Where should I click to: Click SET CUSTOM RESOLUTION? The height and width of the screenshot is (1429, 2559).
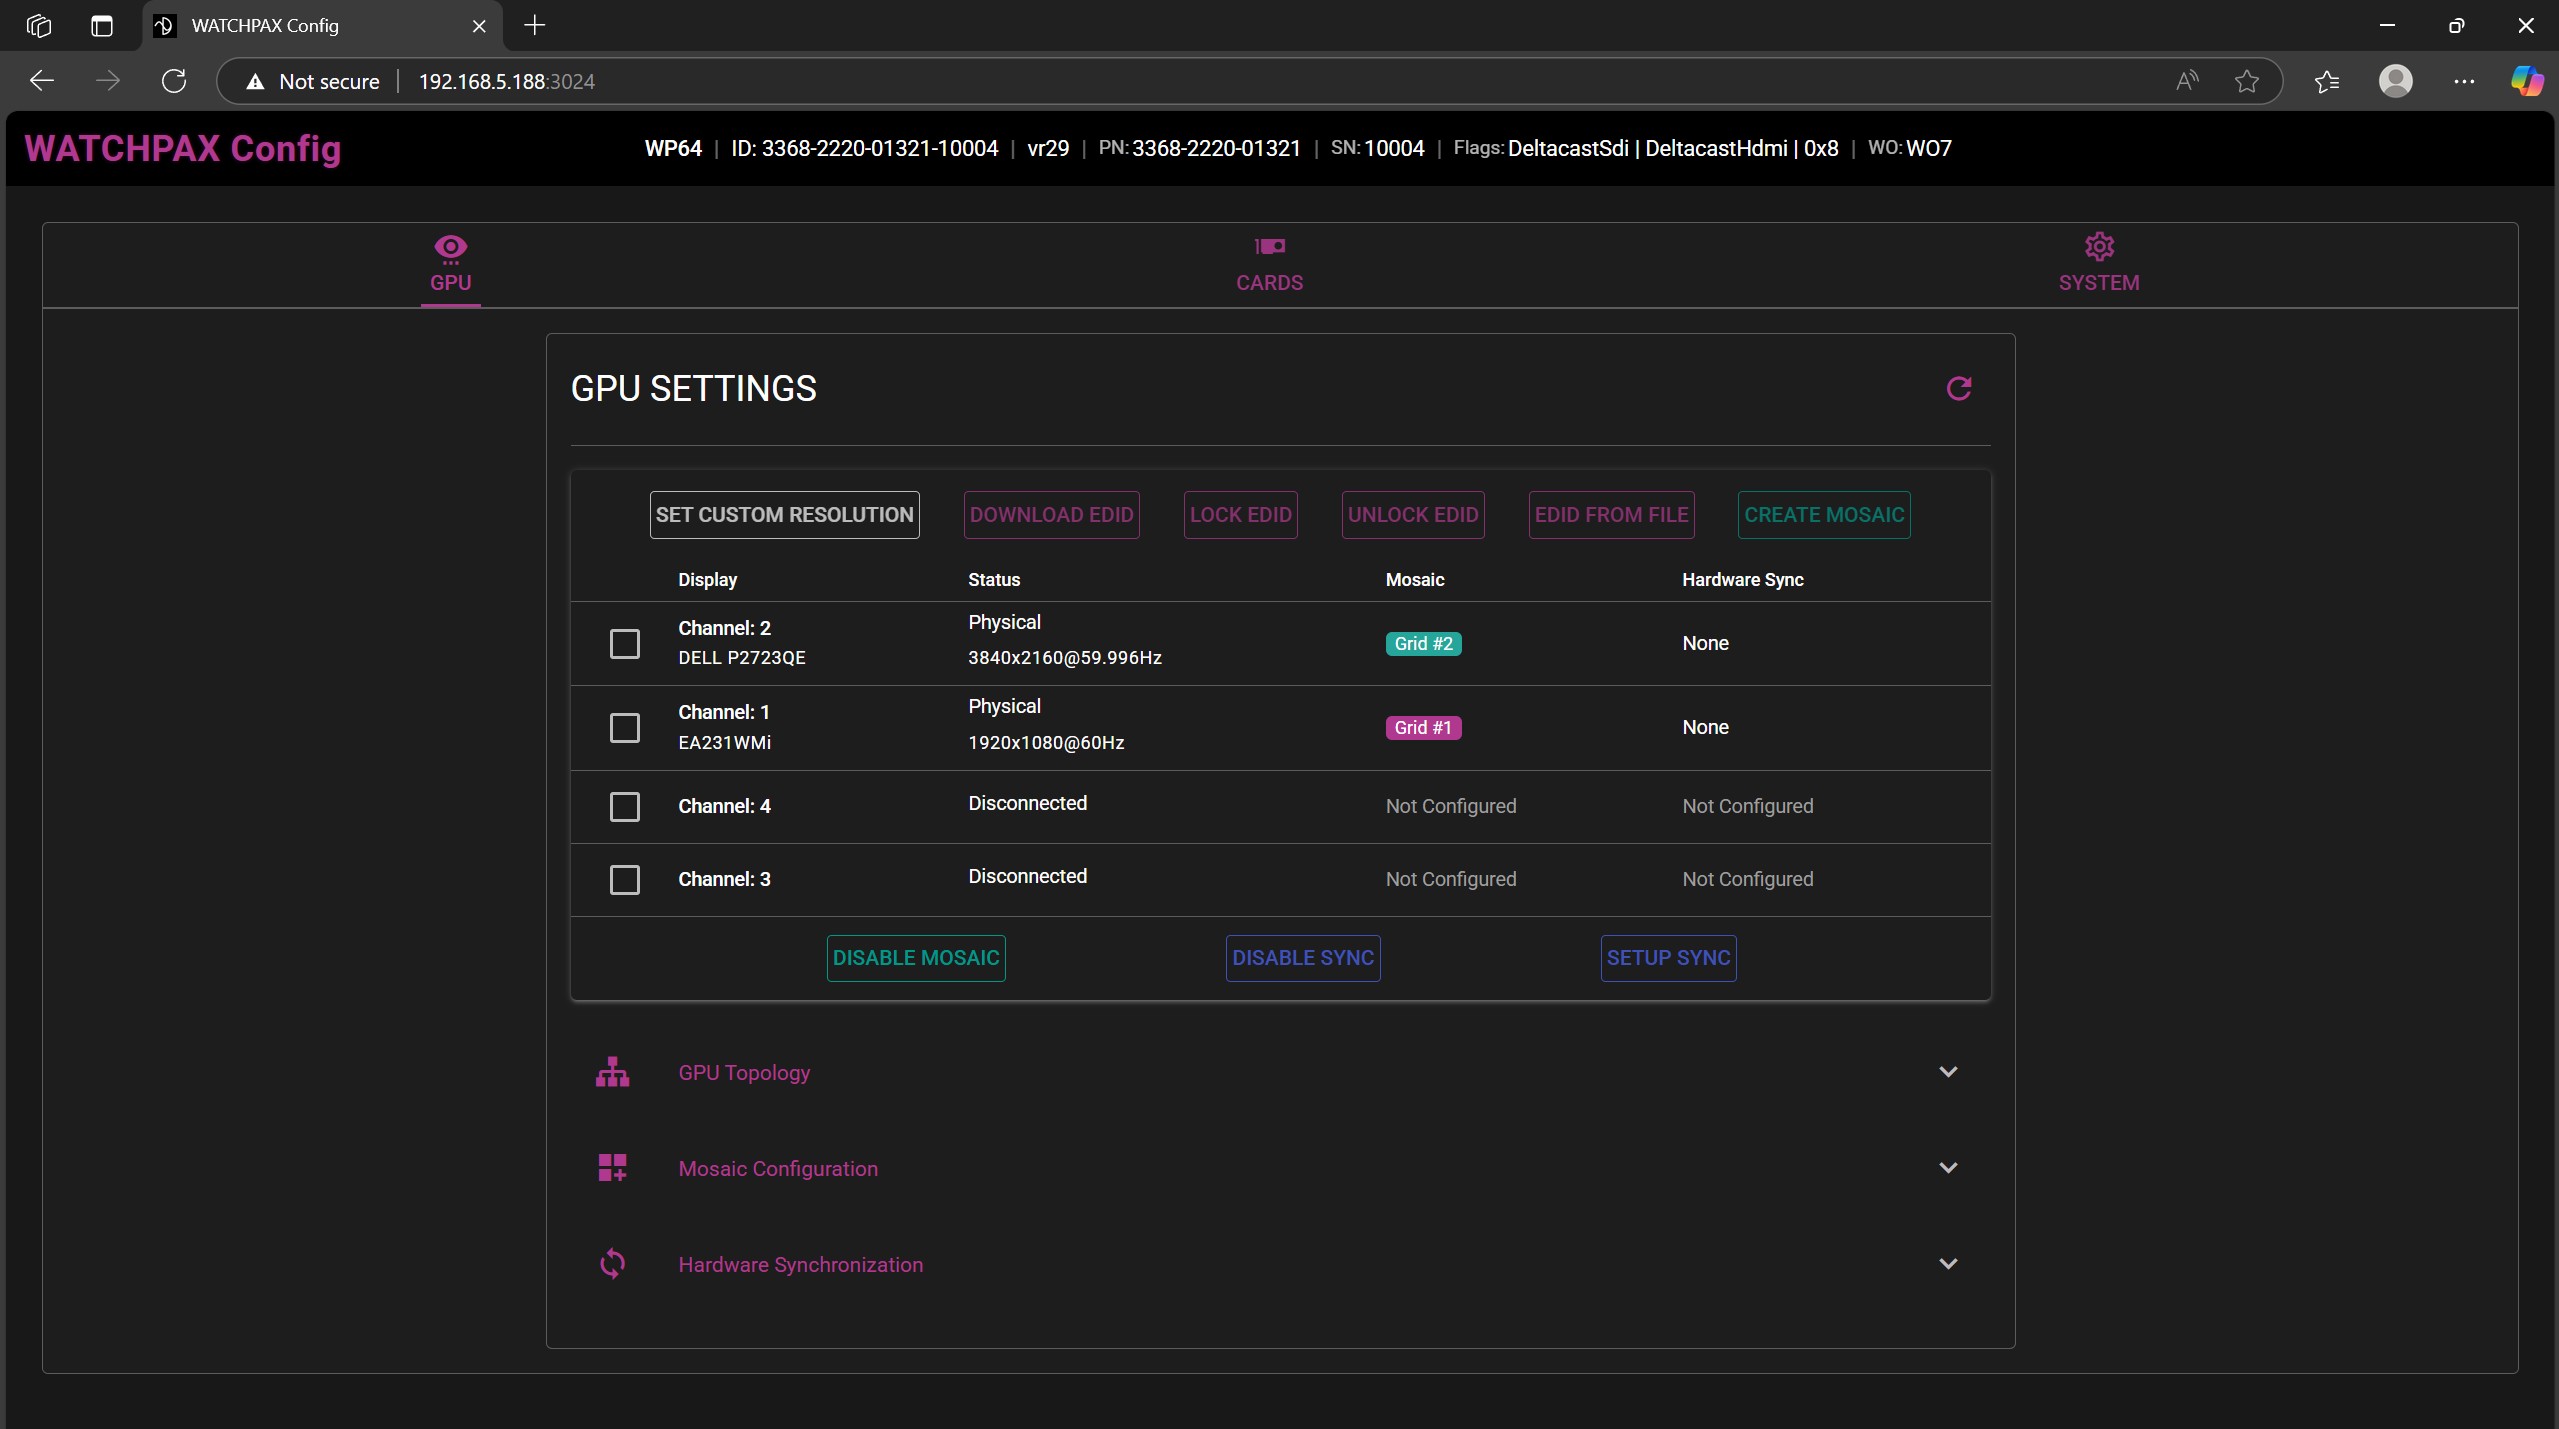tap(784, 514)
